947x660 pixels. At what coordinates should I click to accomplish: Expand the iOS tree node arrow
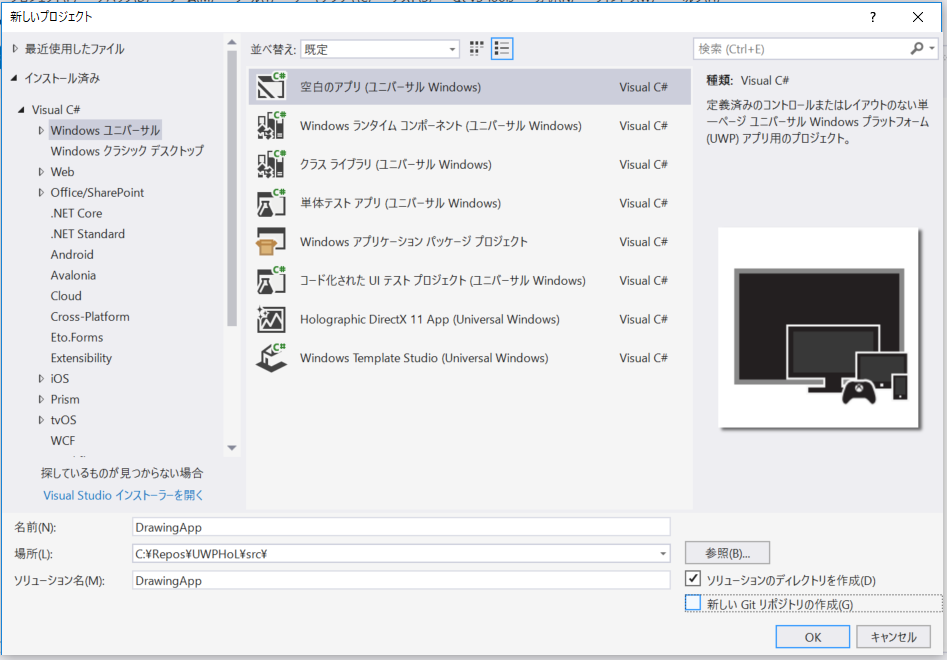(41, 378)
